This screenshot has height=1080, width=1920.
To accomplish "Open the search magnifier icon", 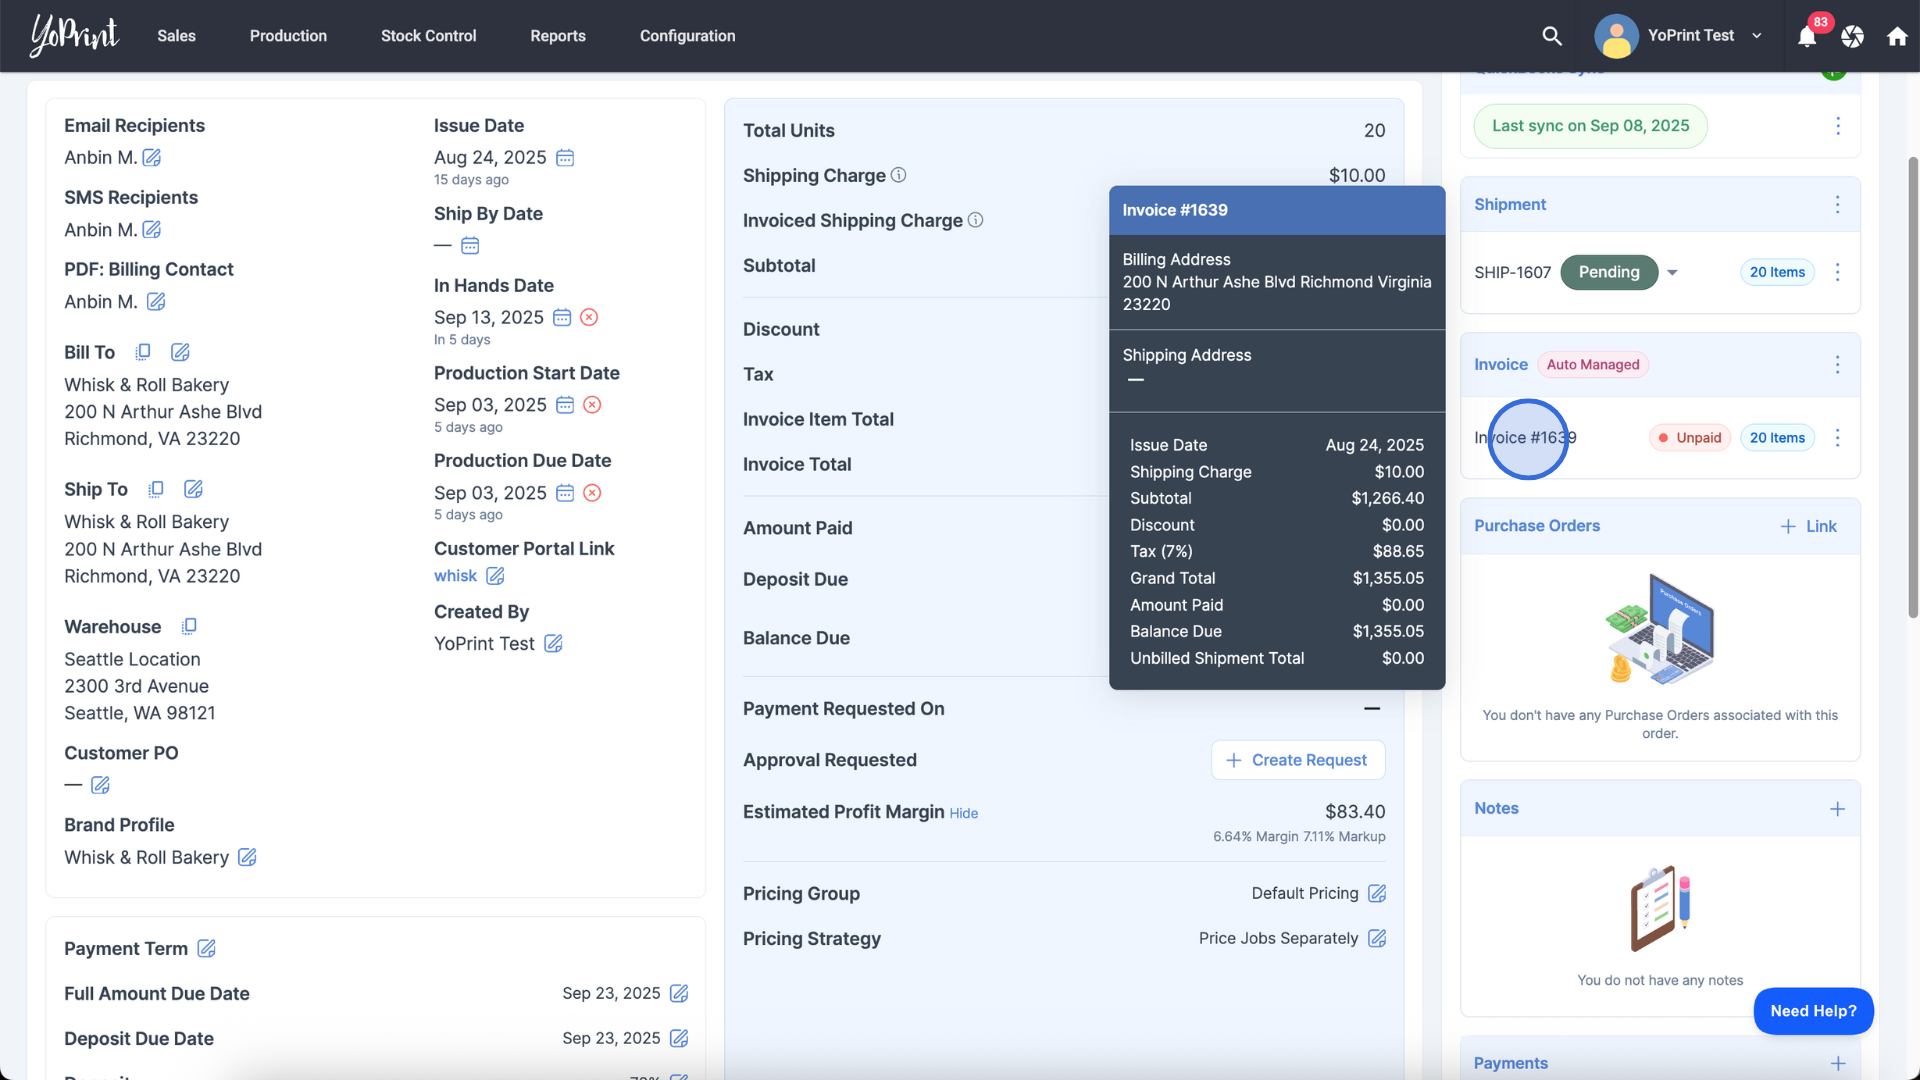I will point(1551,36).
